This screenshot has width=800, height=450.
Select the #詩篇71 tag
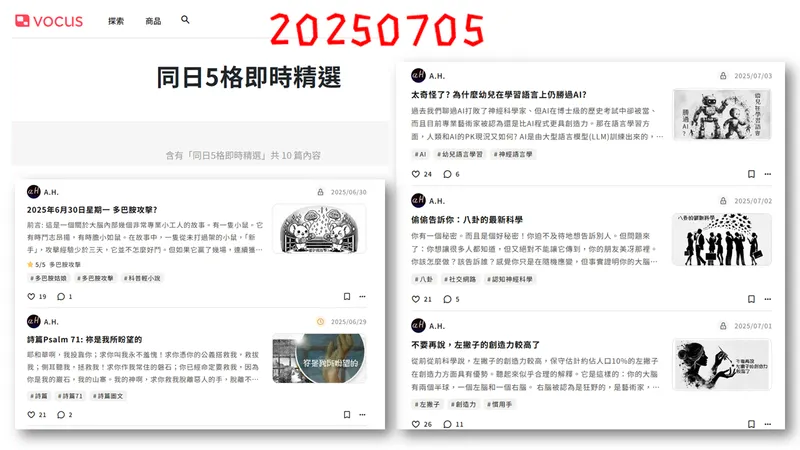(70, 396)
